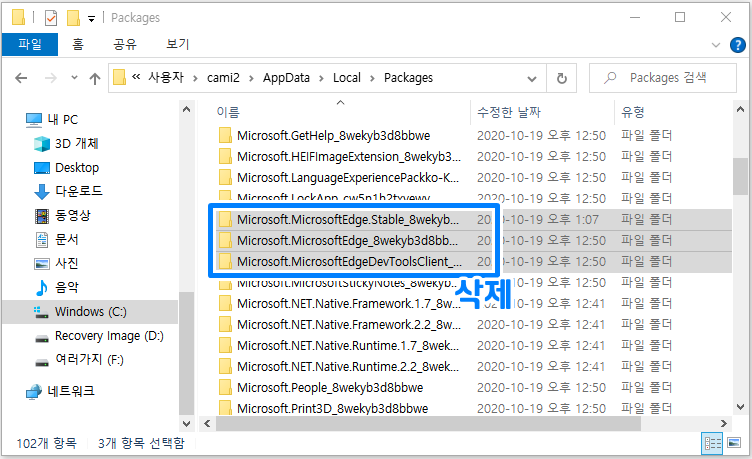Image resolution: width=752 pixels, height=459 pixels.
Task: Click navigation pane scrollbar down arrow
Action: click(x=187, y=424)
